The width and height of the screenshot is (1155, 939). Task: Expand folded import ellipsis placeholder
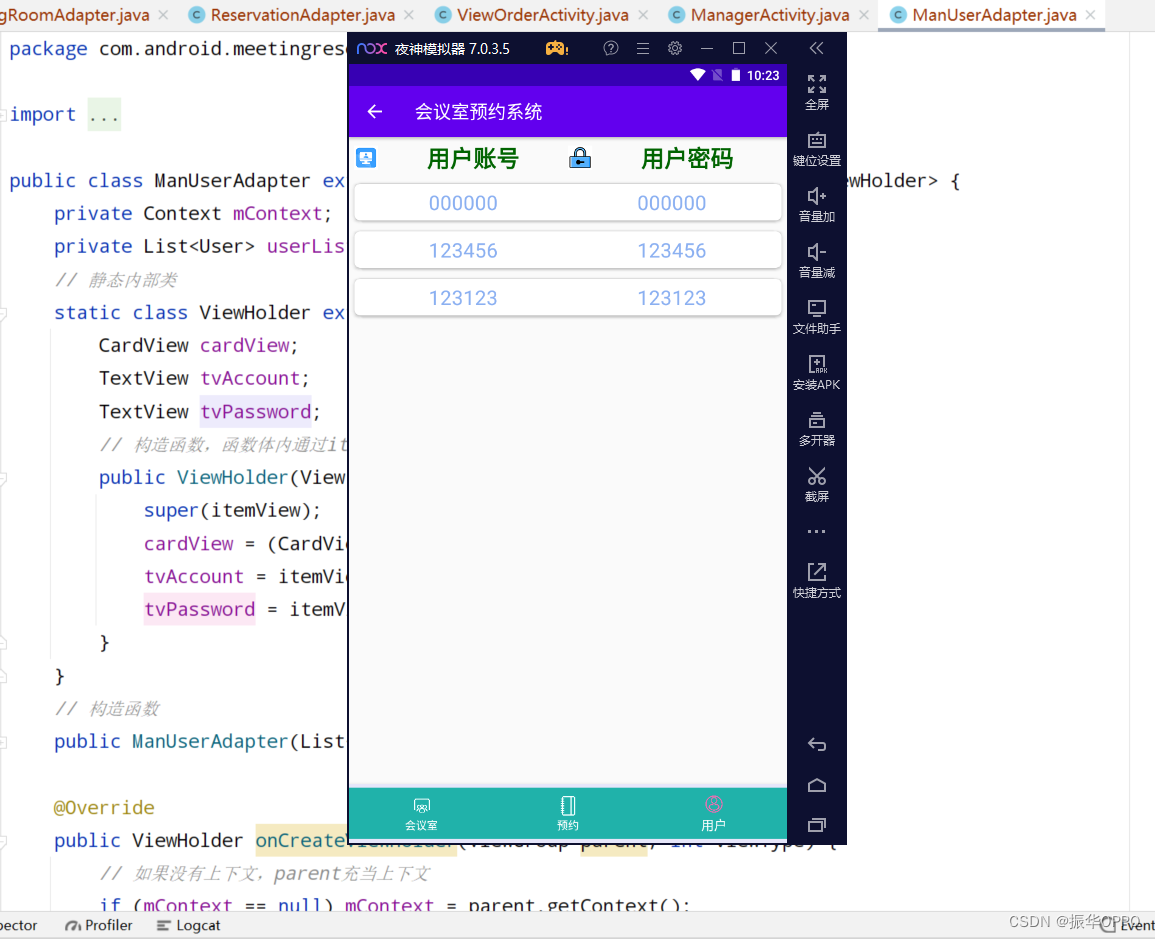[104, 115]
